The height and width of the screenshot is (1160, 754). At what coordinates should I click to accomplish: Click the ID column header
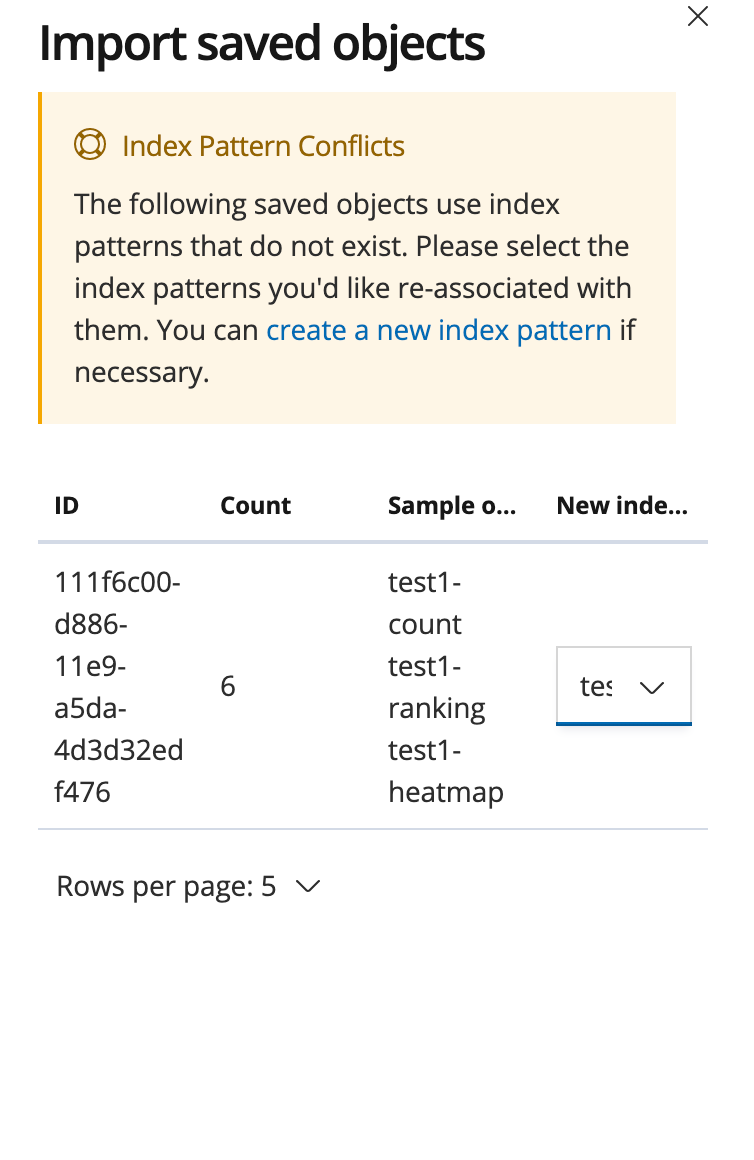[x=67, y=505]
